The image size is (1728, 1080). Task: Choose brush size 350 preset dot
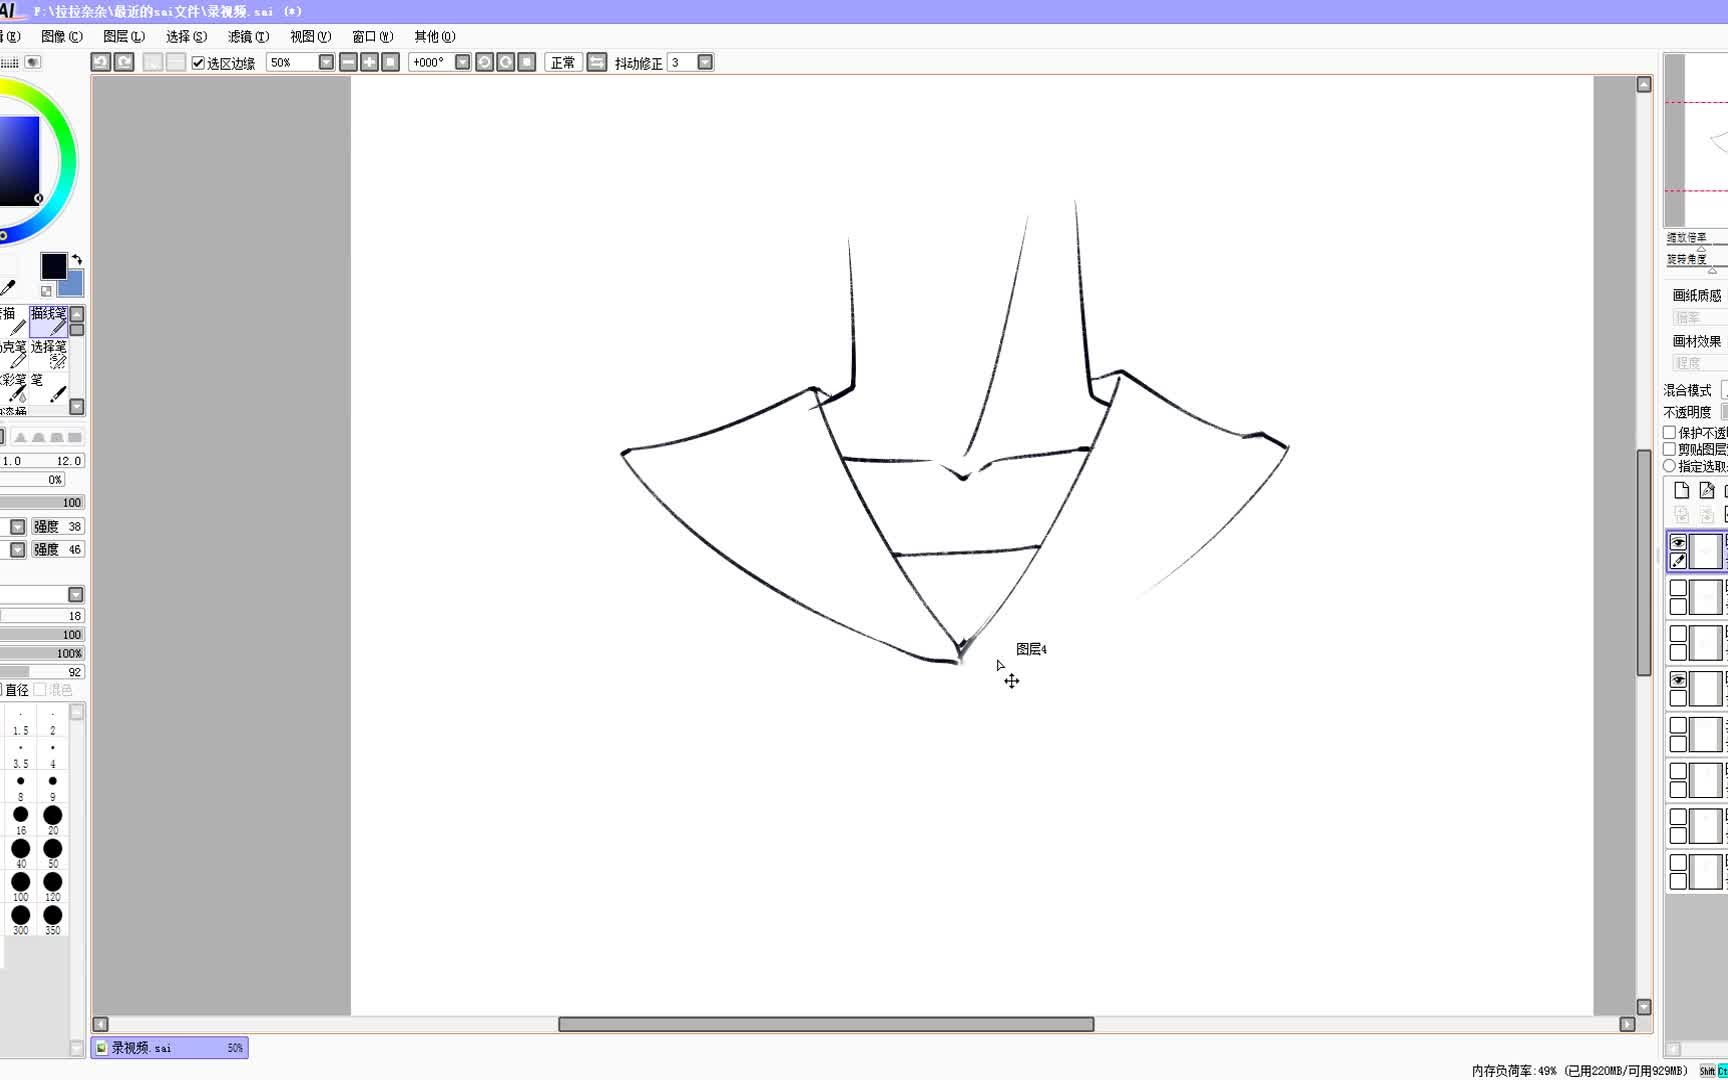pyautogui.click(x=53, y=915)
